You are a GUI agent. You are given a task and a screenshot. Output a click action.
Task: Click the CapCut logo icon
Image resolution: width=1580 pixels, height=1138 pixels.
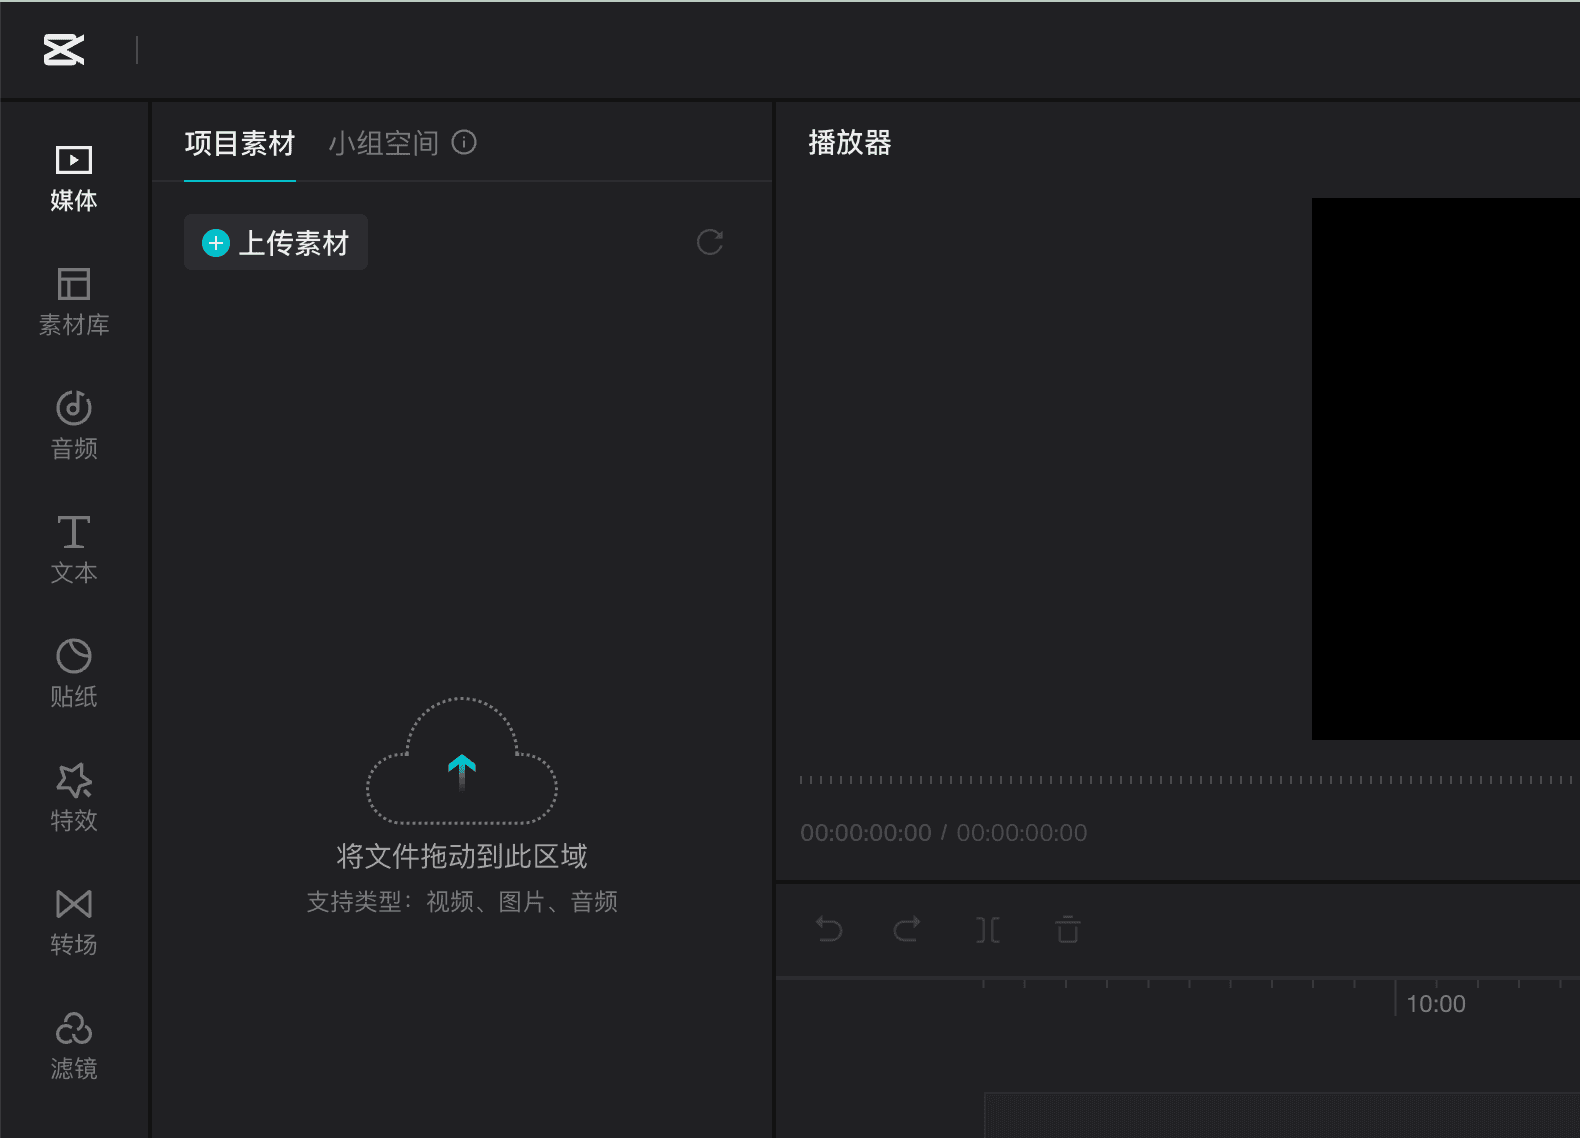64,50
